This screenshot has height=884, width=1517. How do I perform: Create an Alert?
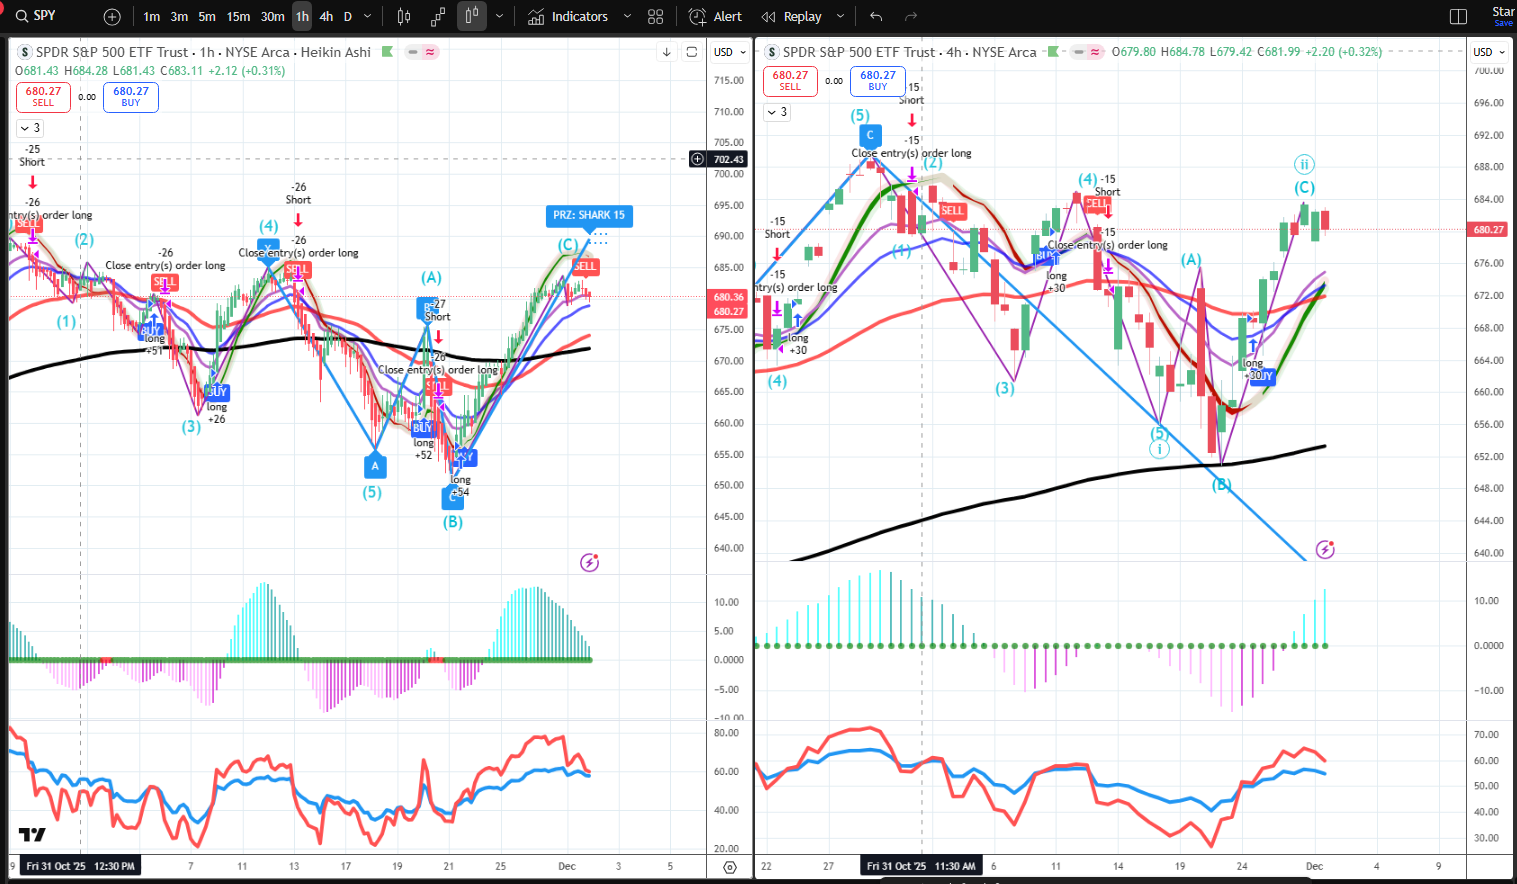(x=716, y=16)
